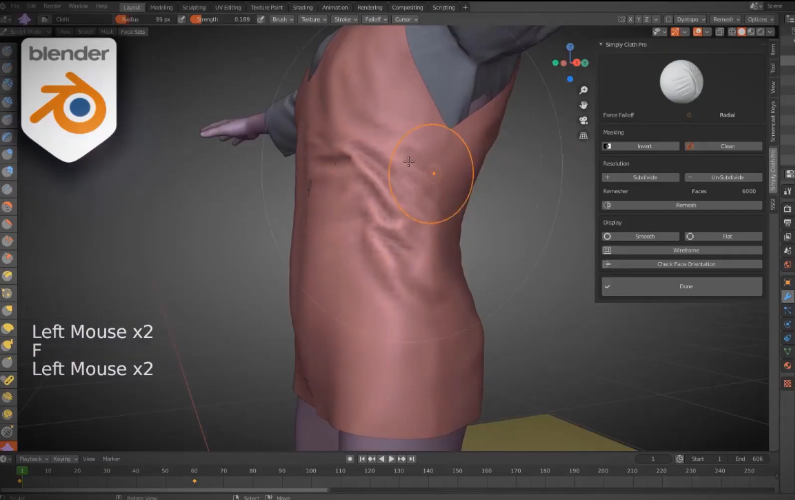Toggle perspective/orthographic grid icon
795x500 pixels.
pyautogui.click(x=584, y=136)
